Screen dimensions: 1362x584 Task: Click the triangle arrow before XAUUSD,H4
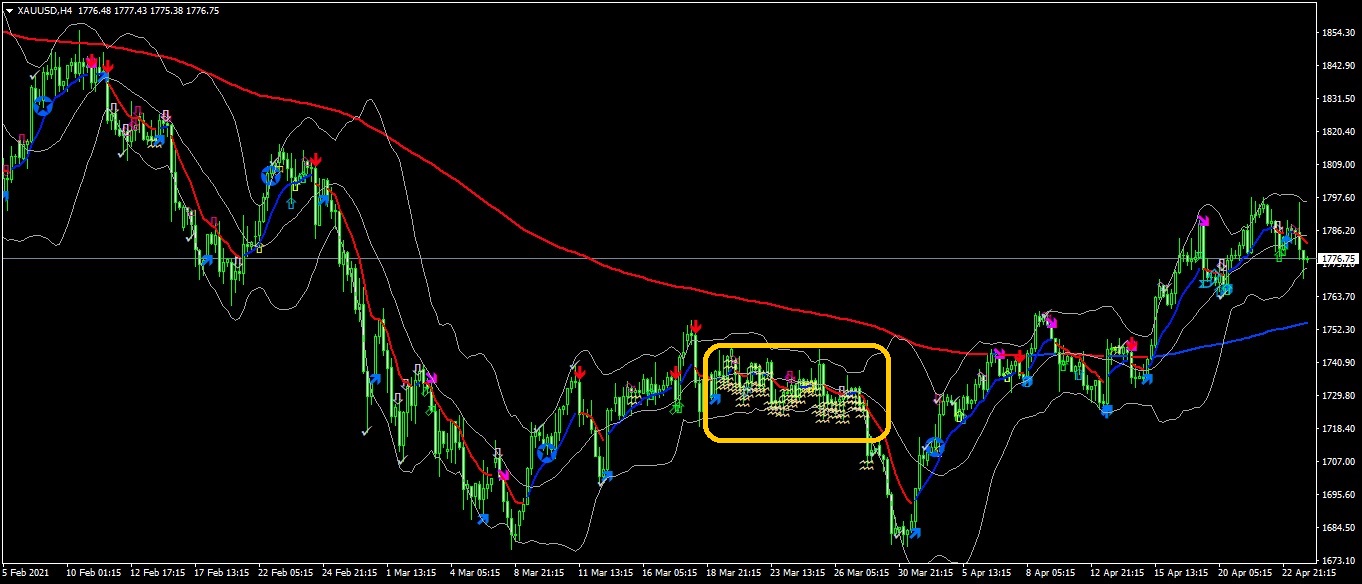(9, 9)
